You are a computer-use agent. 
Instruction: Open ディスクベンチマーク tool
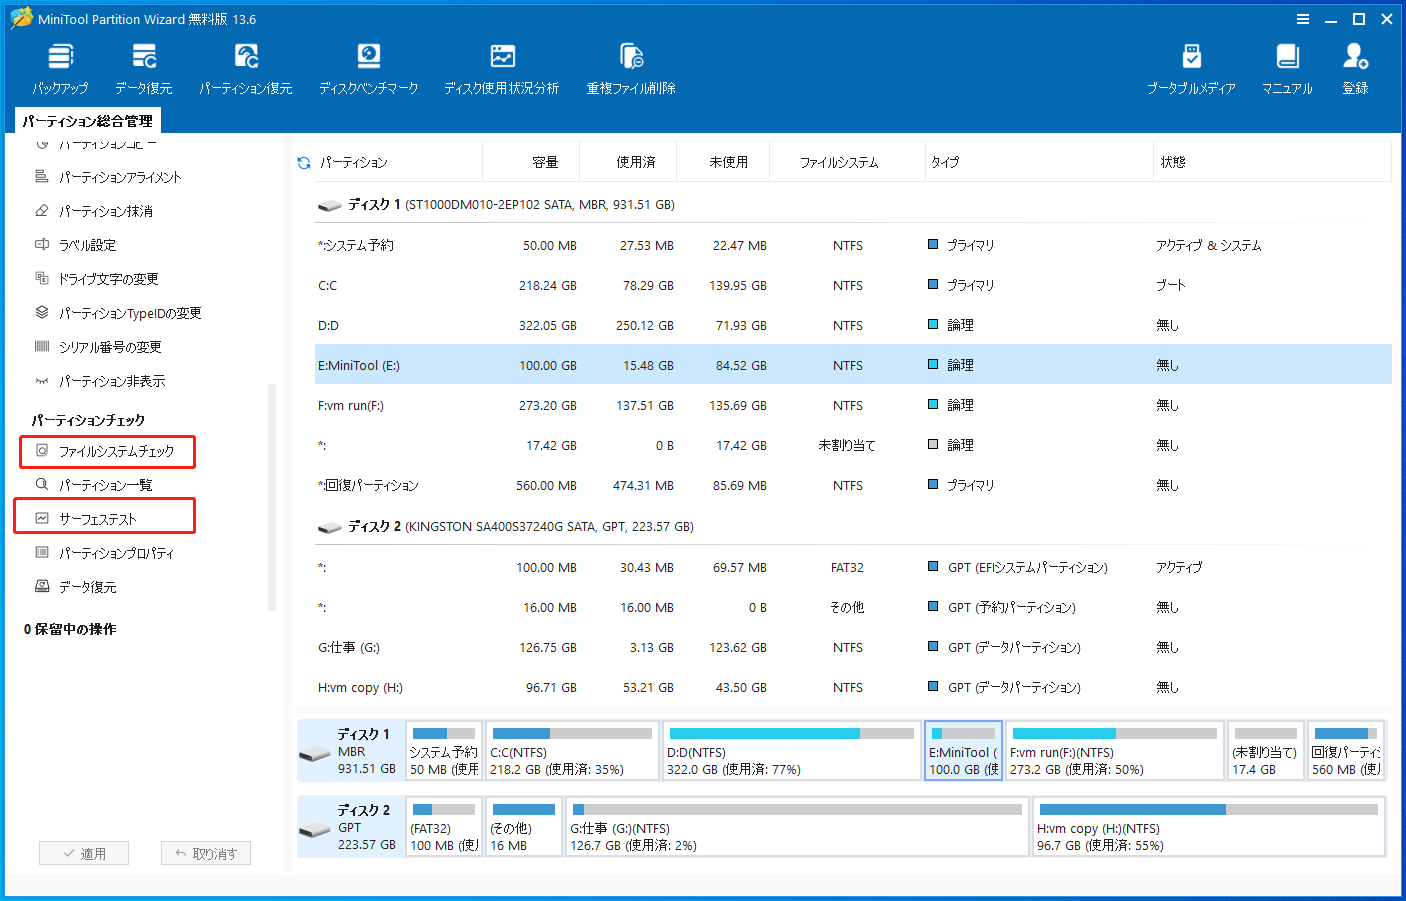(369, 69)
